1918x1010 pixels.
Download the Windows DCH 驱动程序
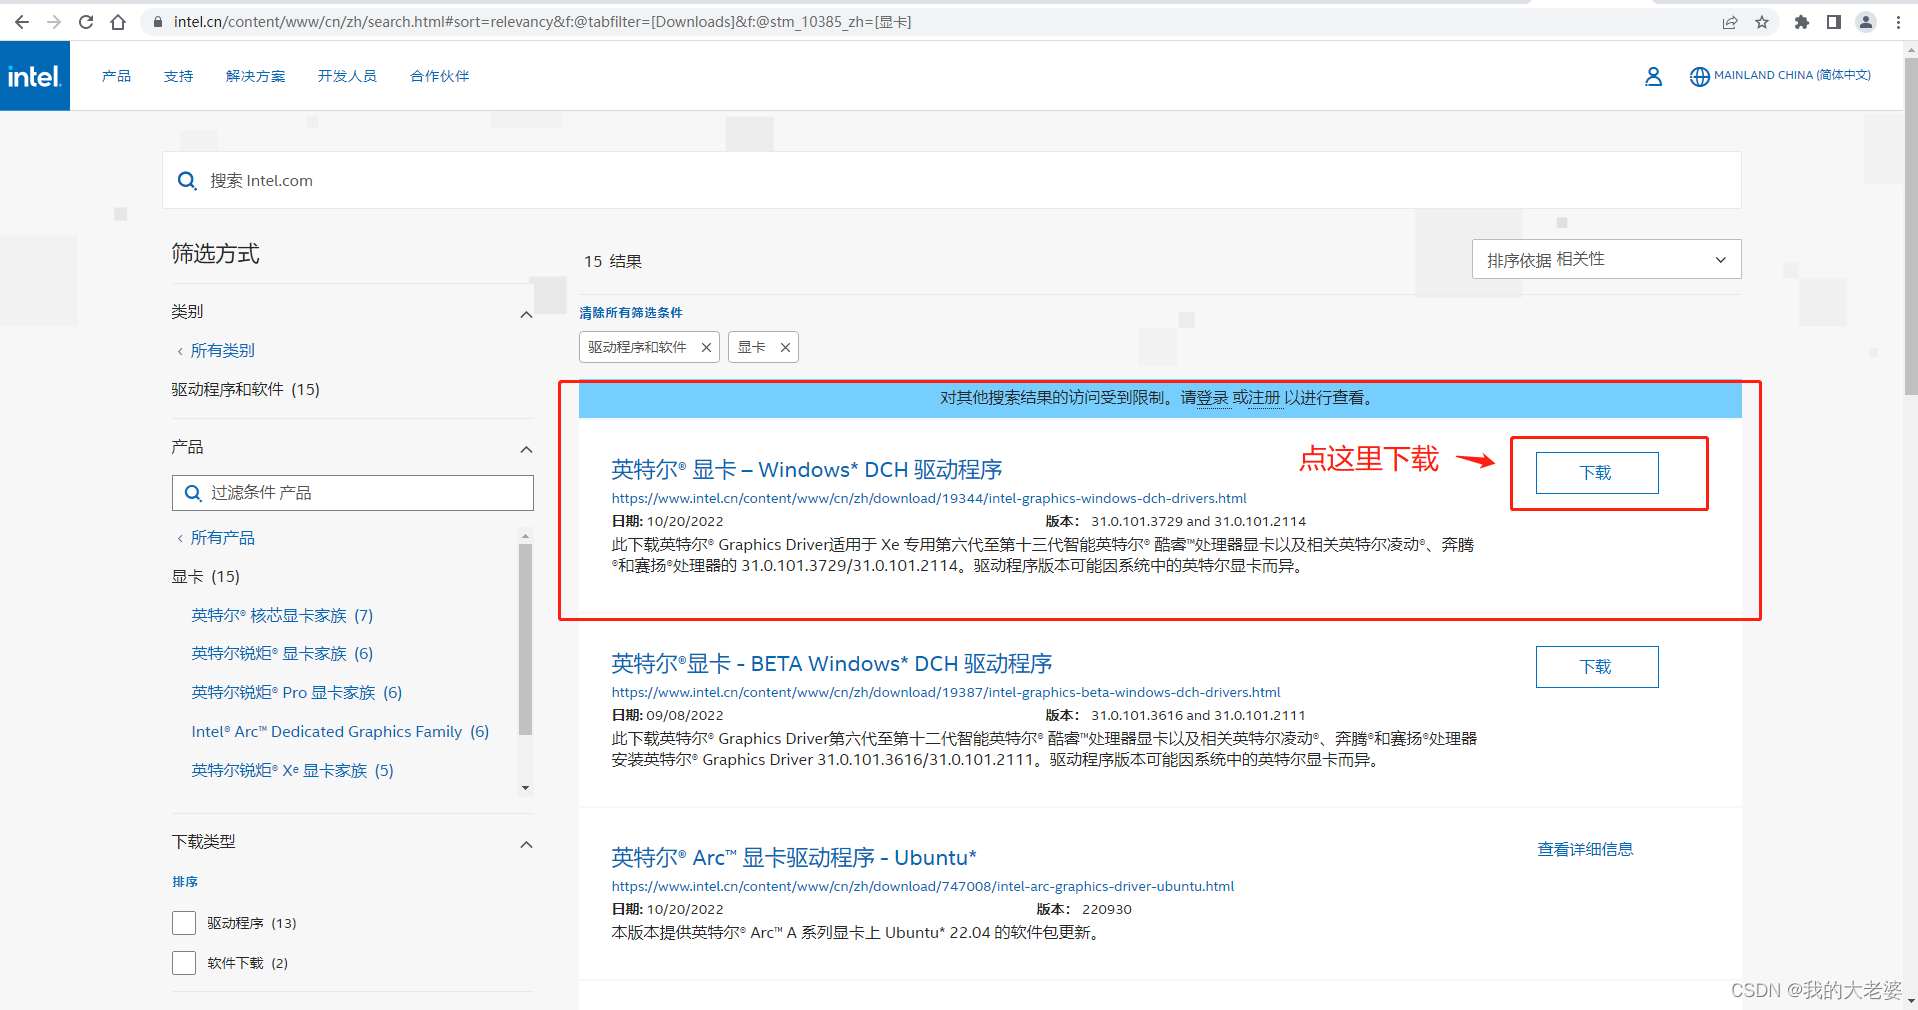click(x=1597, y=473)
